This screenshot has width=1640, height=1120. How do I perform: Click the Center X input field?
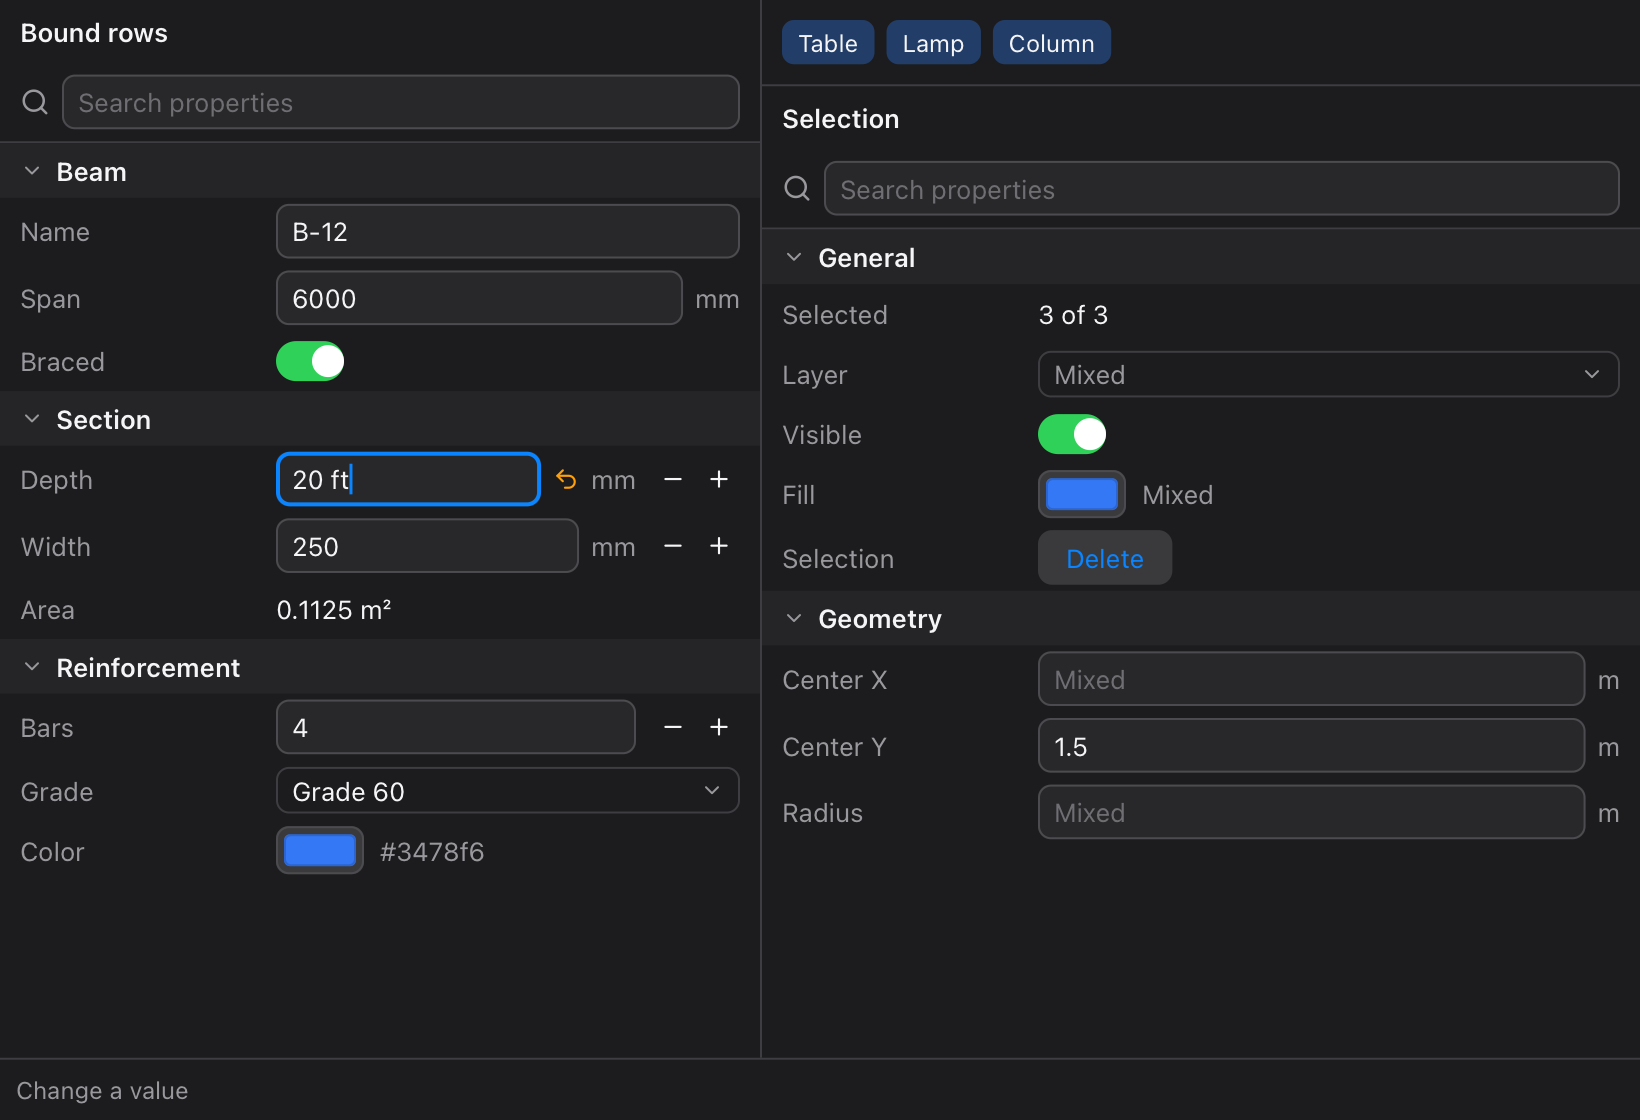point(1311,679)
